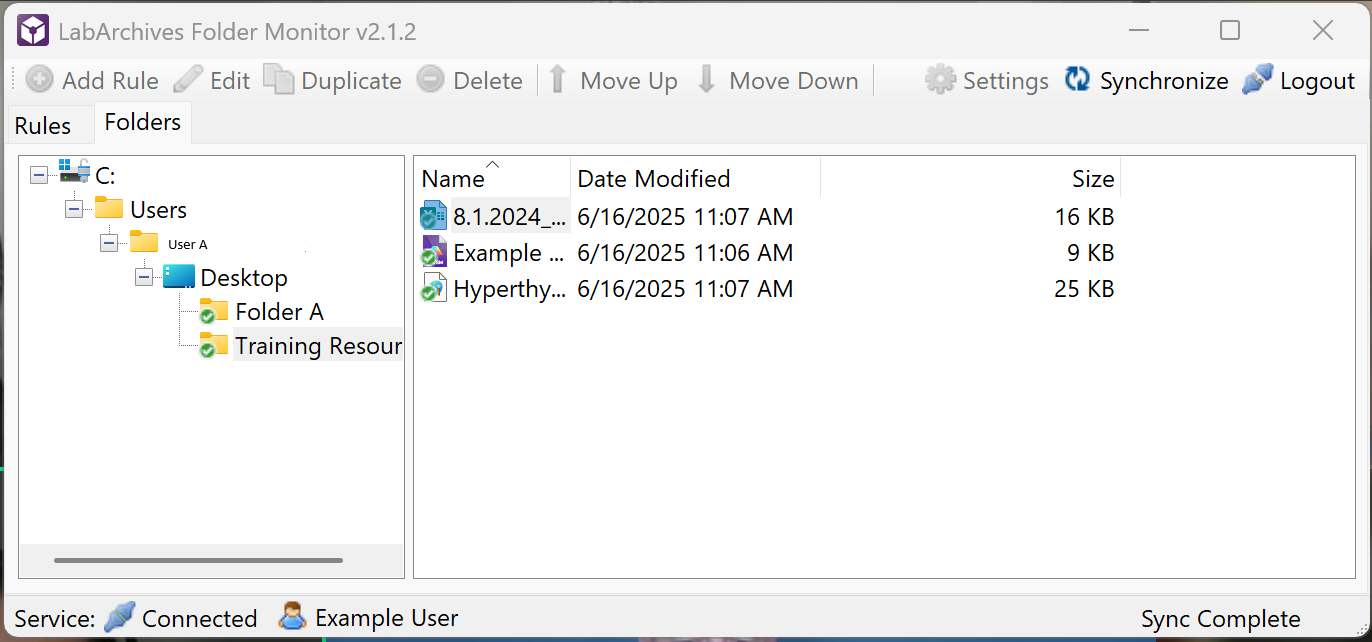Click the Synchronize refresh icon
This screenshot has height=642, width=1372.
(1077, 79)
